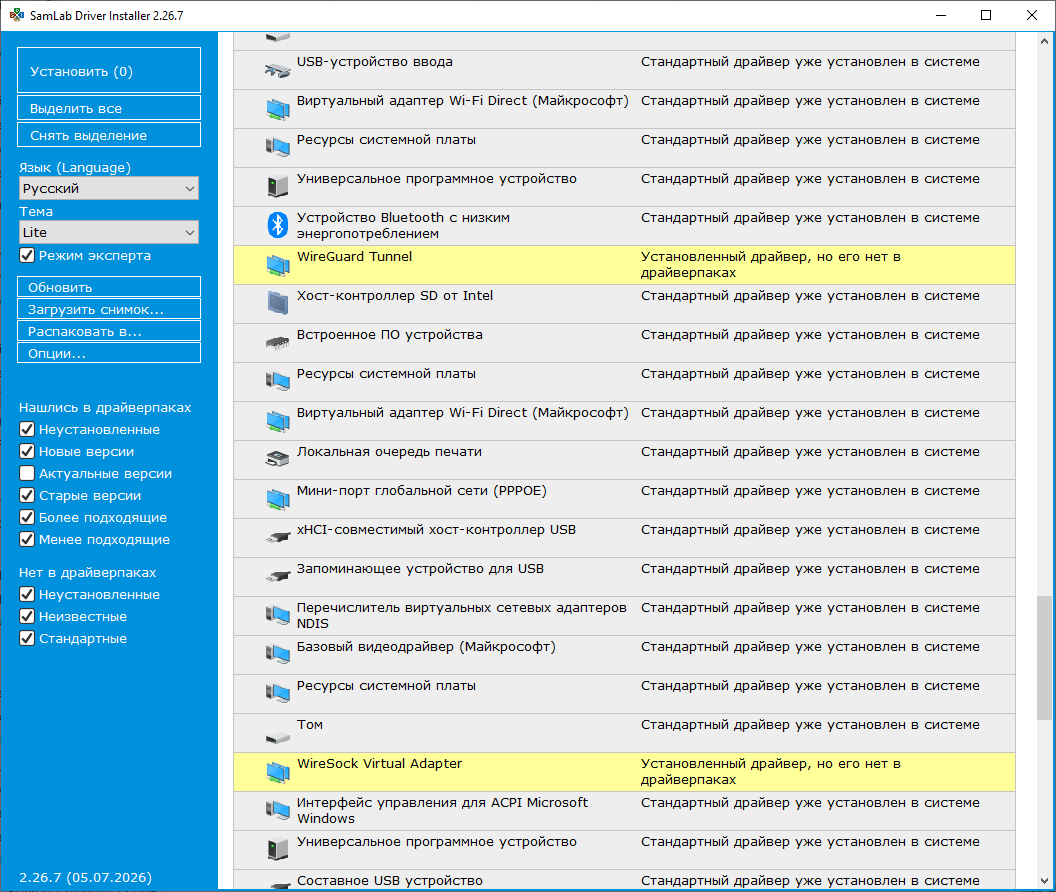Click WireGuard's Установленный драйвер status text
Image resolution: width=1056 pixels, height=892 pixels.
coord(770,265)
